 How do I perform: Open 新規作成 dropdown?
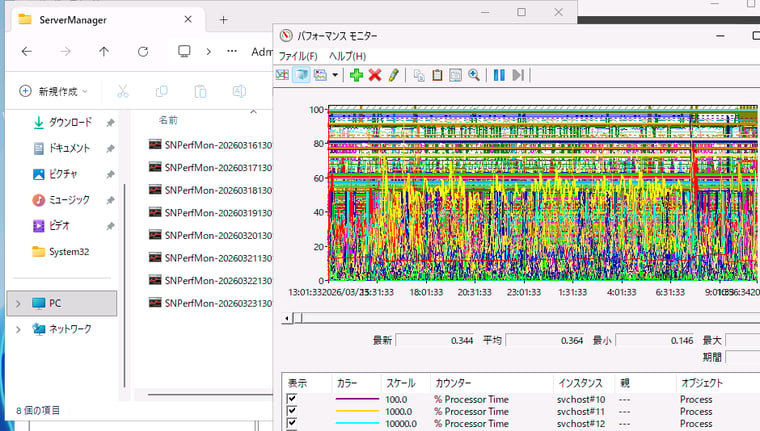click(53, 91)
